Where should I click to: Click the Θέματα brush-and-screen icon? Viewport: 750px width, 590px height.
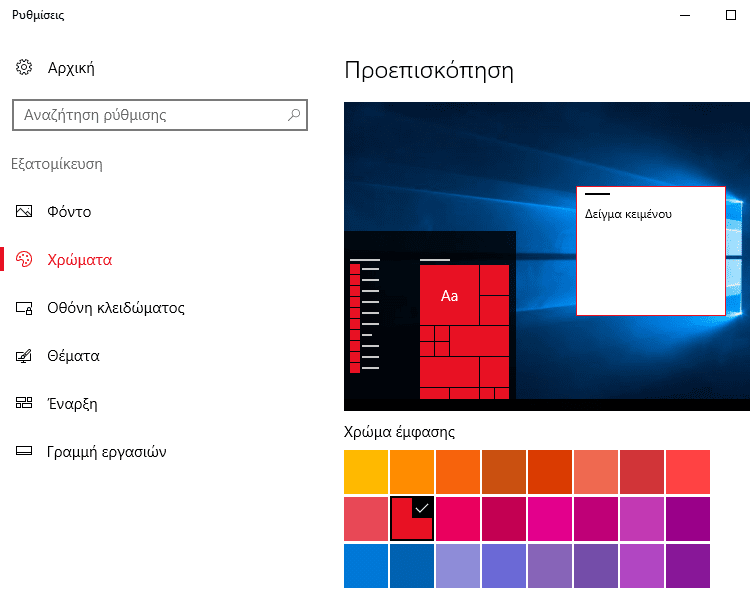click(24, 356)
